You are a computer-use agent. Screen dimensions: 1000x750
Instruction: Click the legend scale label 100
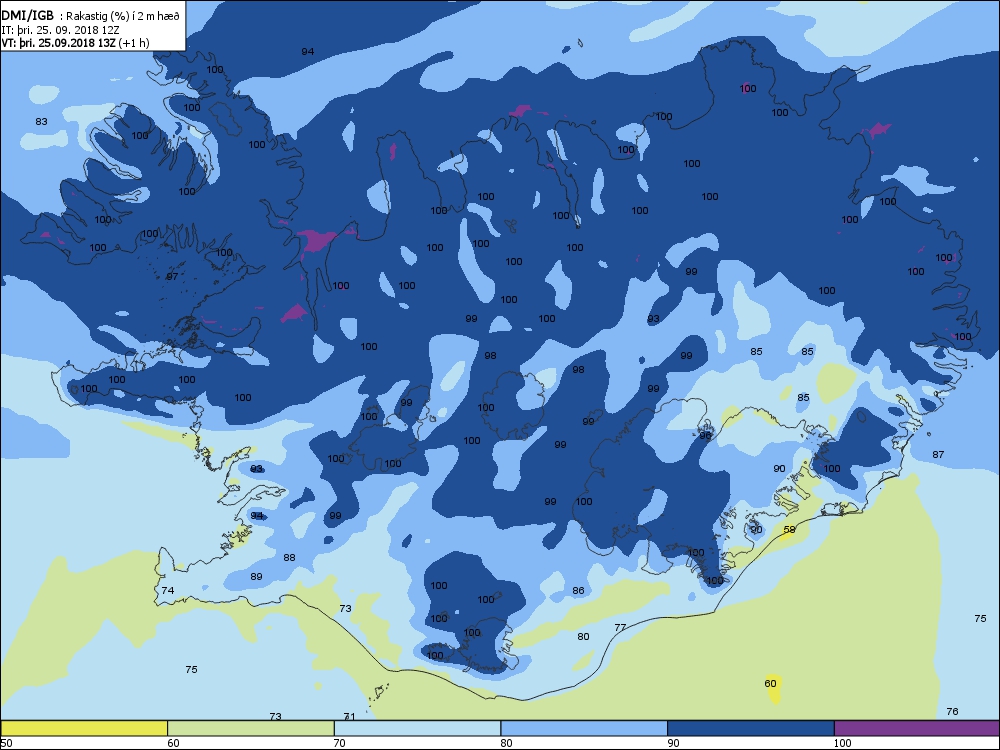tap(842, 743)
